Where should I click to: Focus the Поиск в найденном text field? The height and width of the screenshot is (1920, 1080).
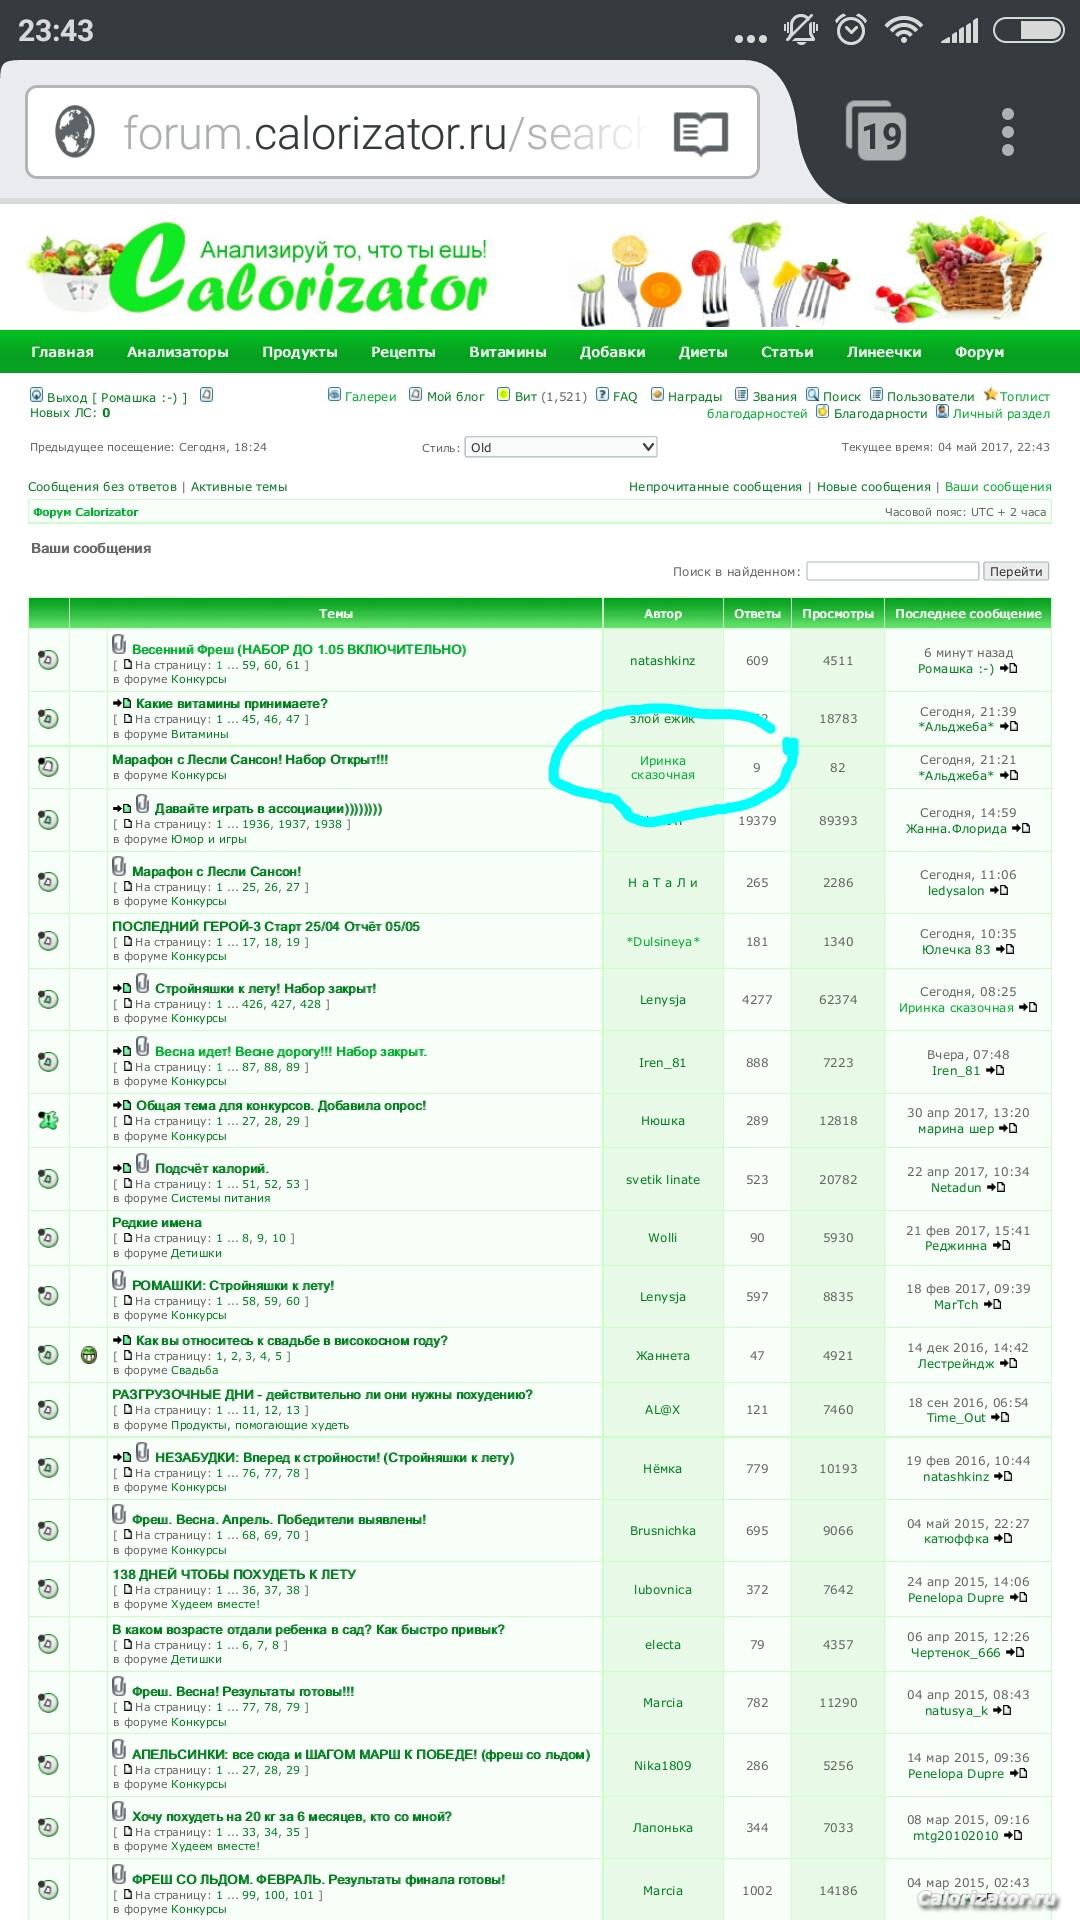click(892, 571)
